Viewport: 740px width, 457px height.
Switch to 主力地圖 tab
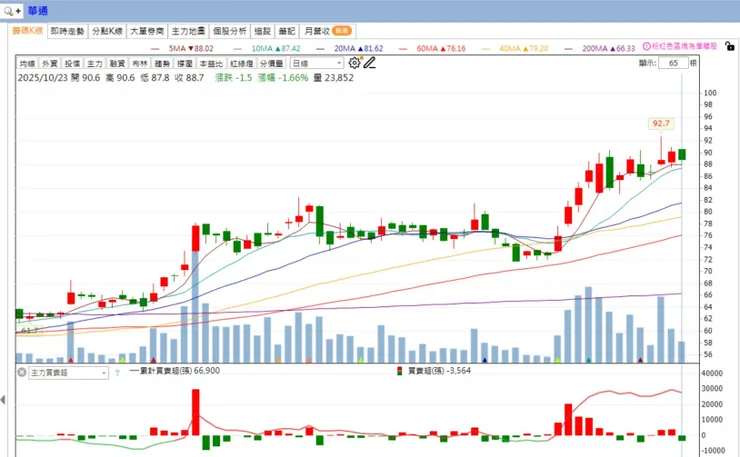pos(188,31)
